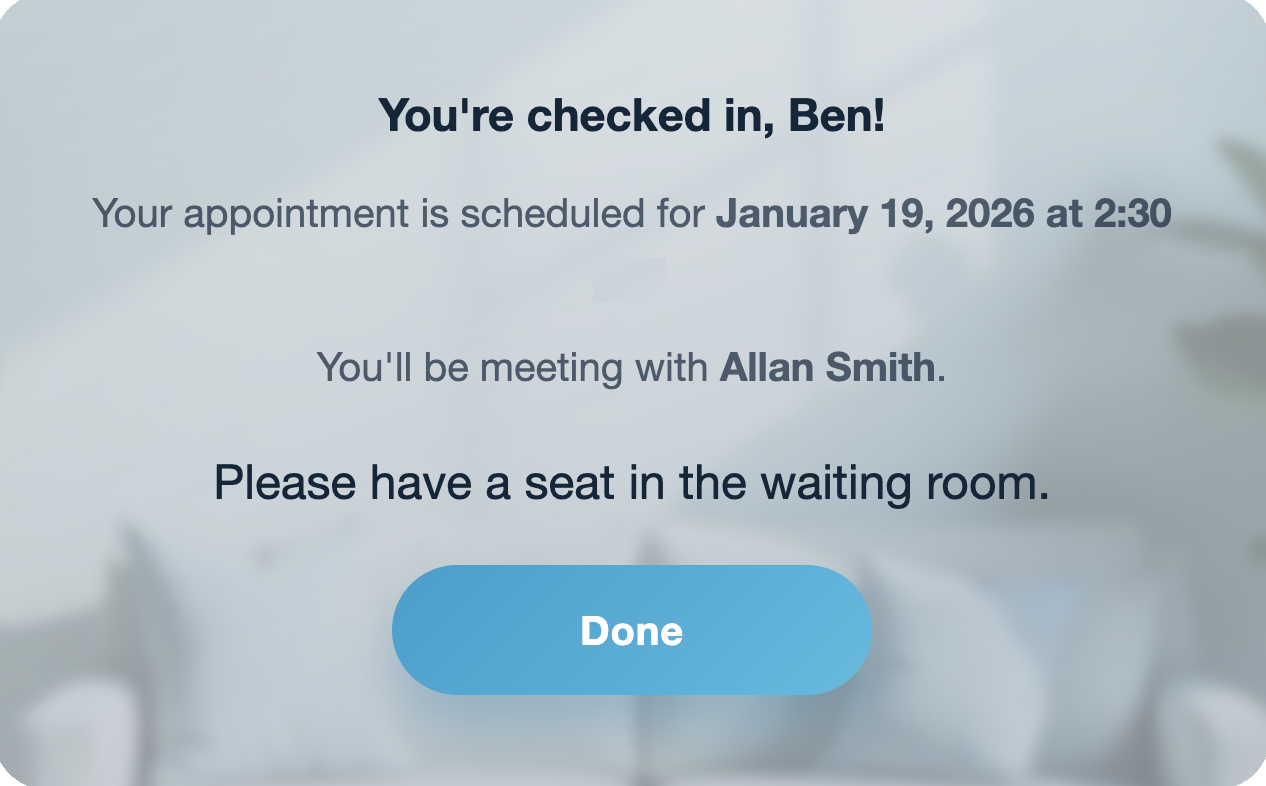Click the time 2:30 in the appointment text
Viewport: 1266px width, 786px height.
[1138, 213]
